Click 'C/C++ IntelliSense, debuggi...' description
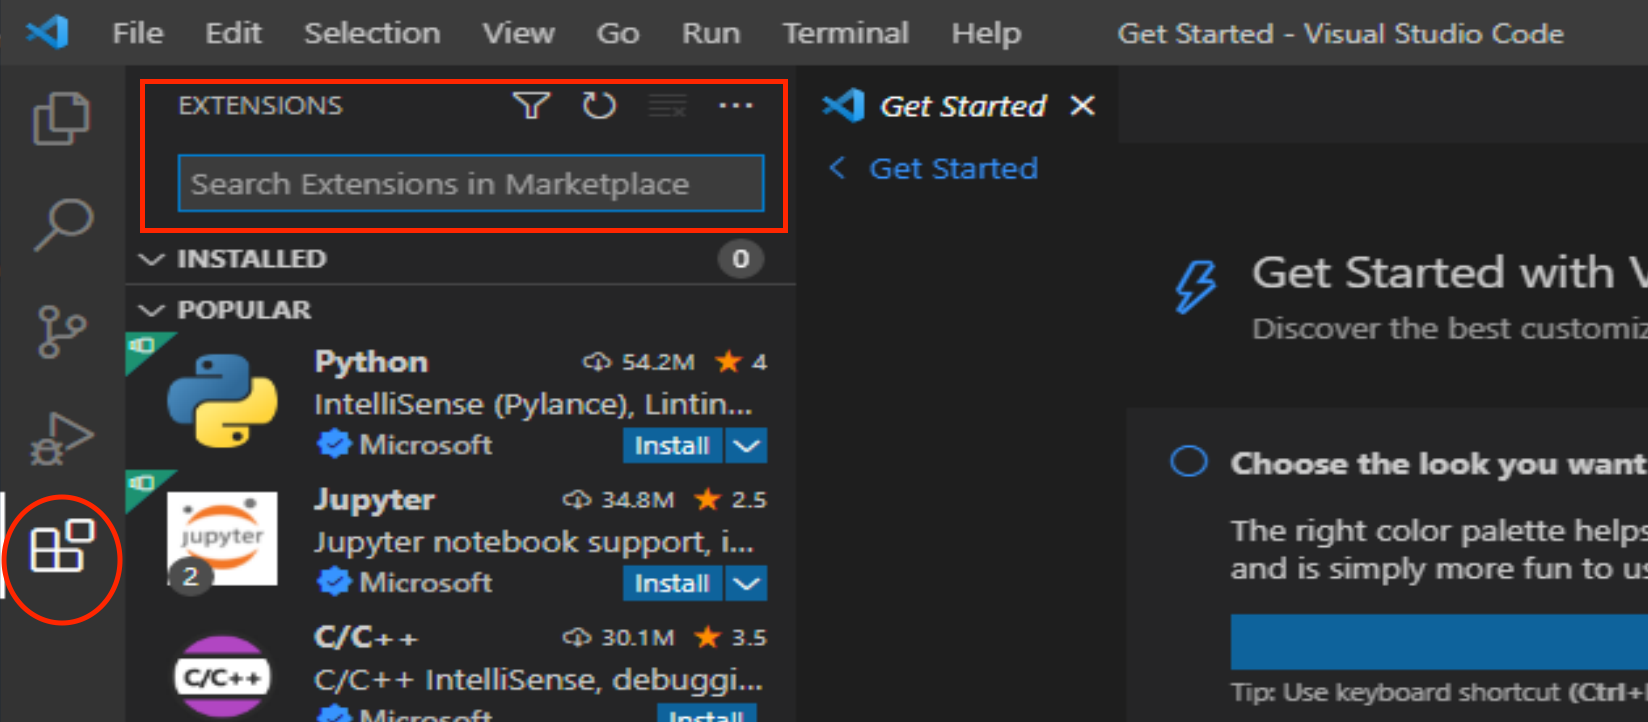Viewport: 1648px width, 722px height. point(538,680)
